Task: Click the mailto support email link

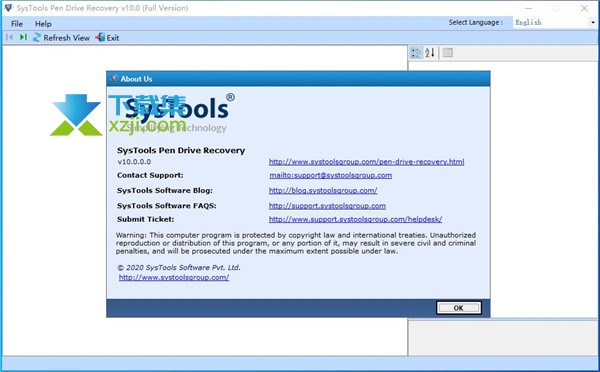Action: coord(331,175)
